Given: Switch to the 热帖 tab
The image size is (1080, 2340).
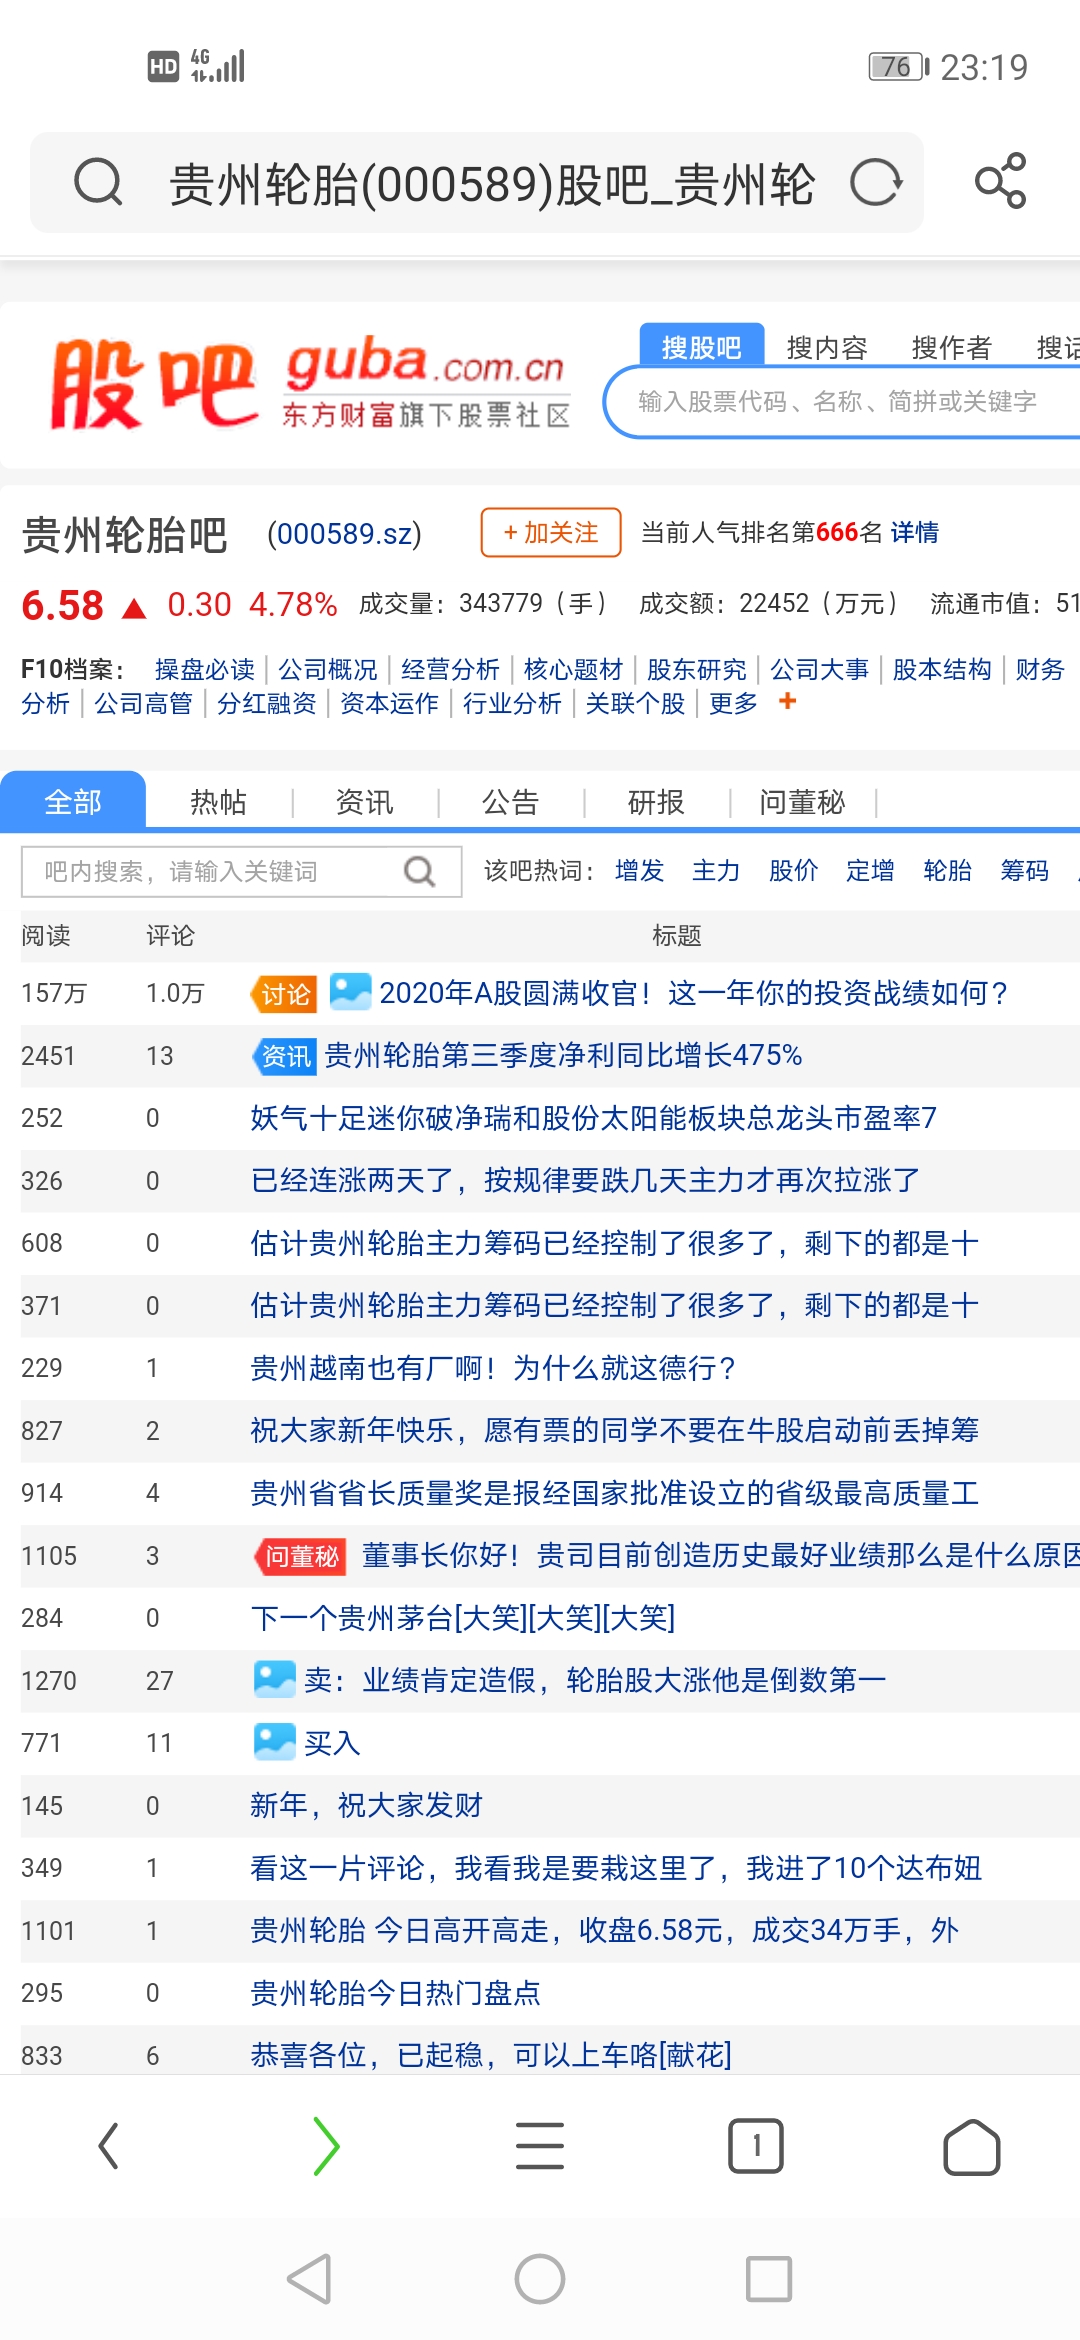Looking at the screenshot, I should [x=218, y=802].
